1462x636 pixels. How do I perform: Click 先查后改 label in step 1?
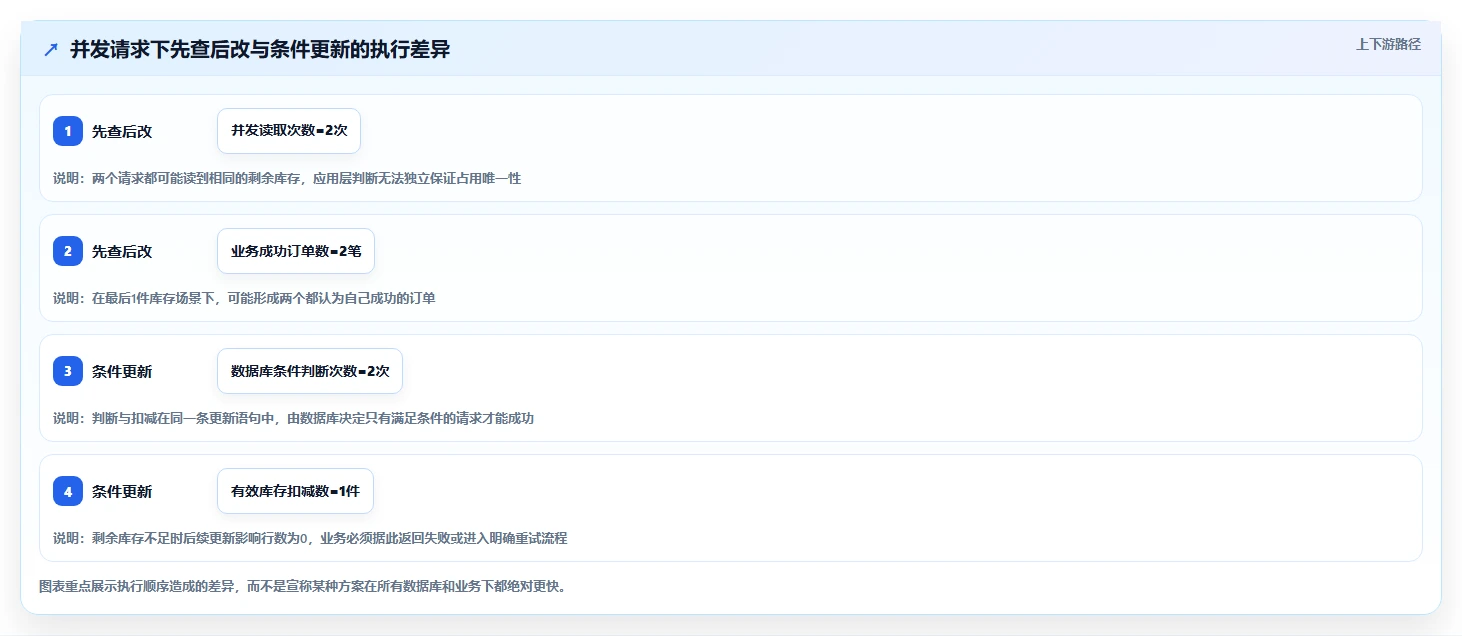tap(122, 131)
